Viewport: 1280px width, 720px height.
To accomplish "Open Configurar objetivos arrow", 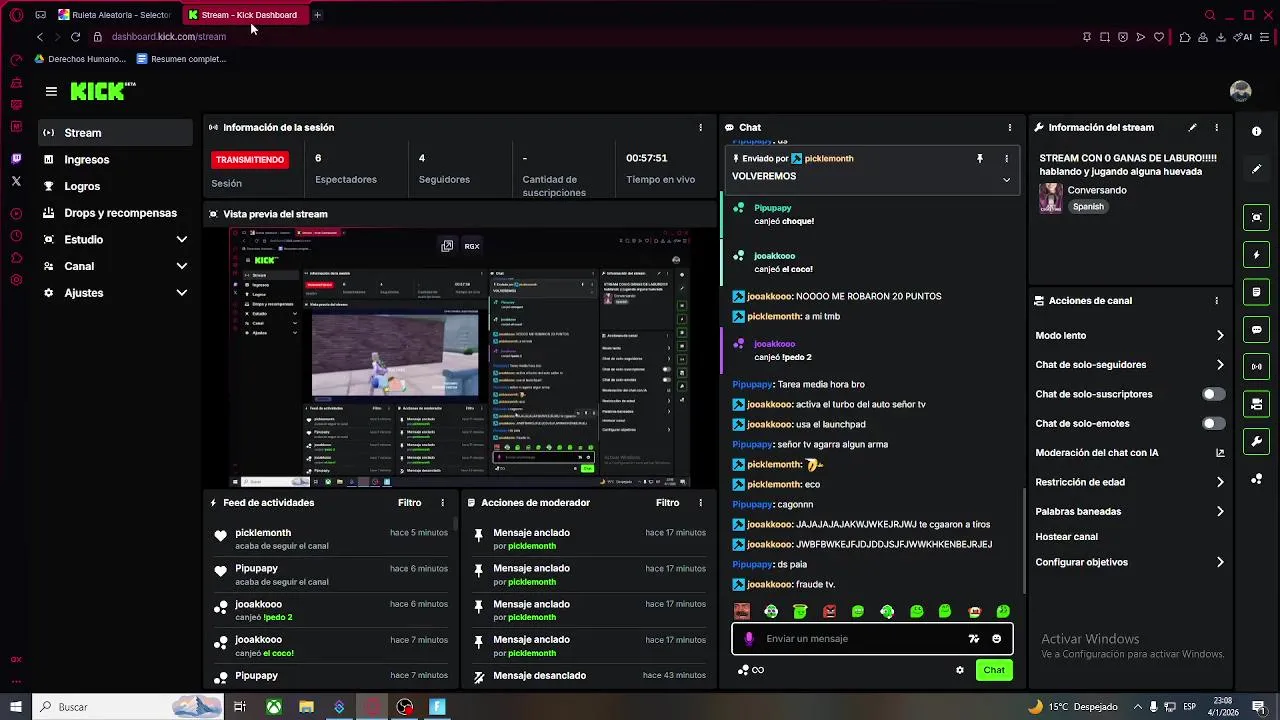I will click(1220, 562).
